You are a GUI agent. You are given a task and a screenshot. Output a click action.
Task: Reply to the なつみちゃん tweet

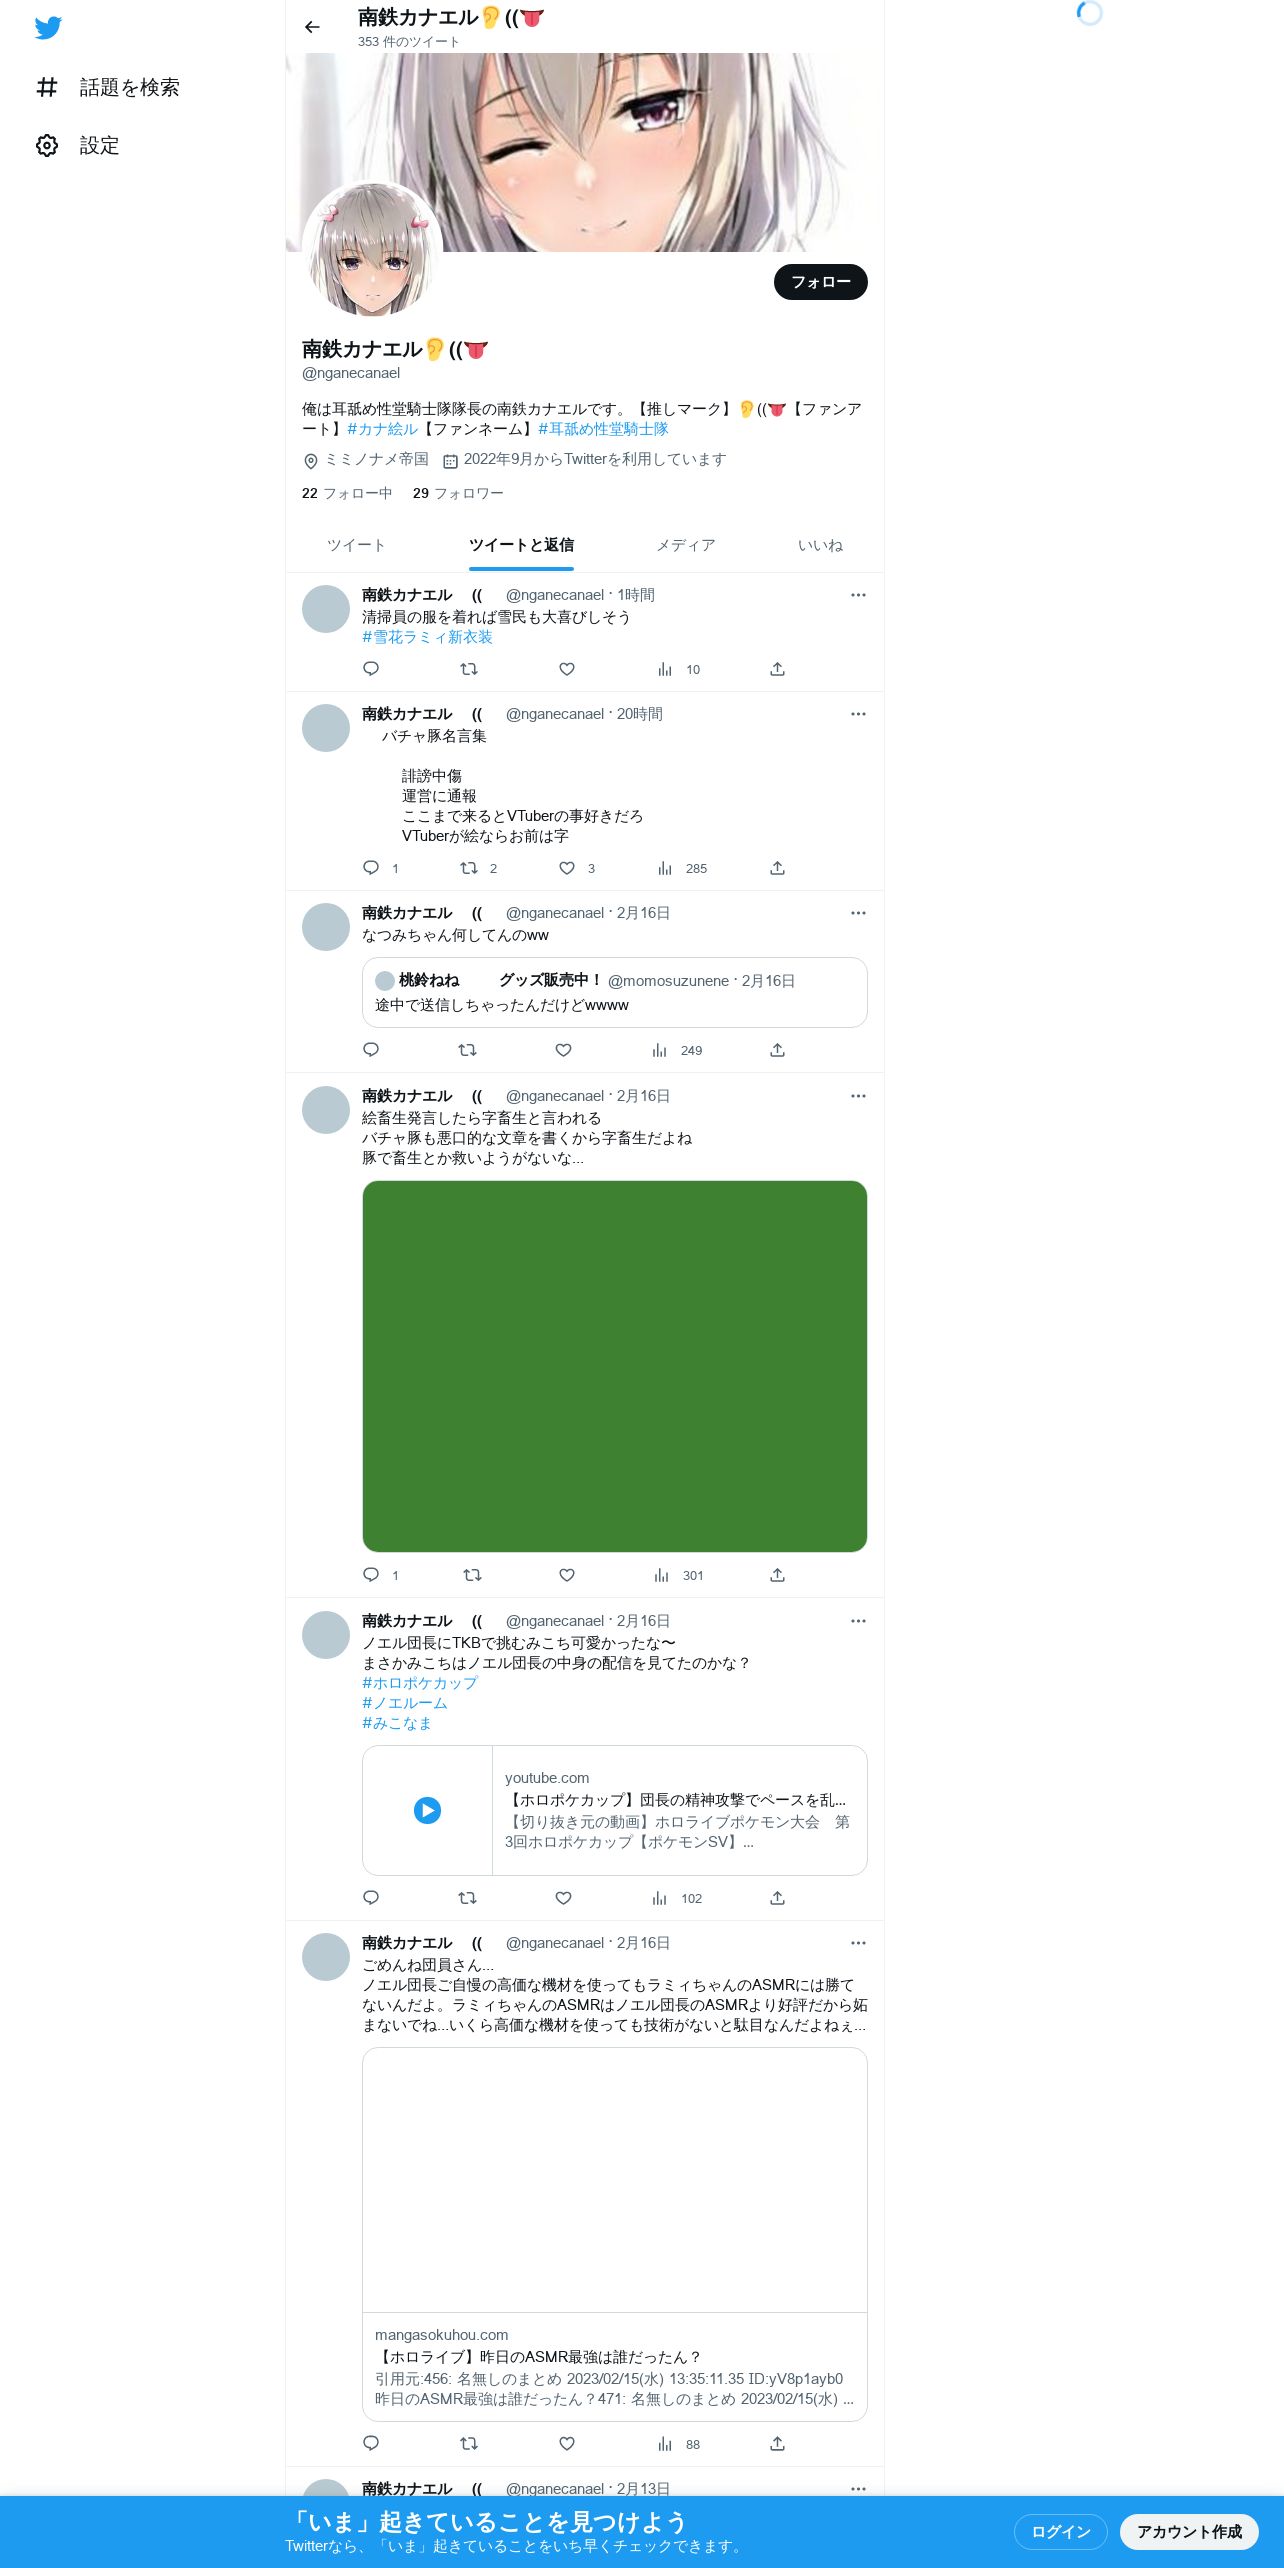click(x=371, y=1050)
